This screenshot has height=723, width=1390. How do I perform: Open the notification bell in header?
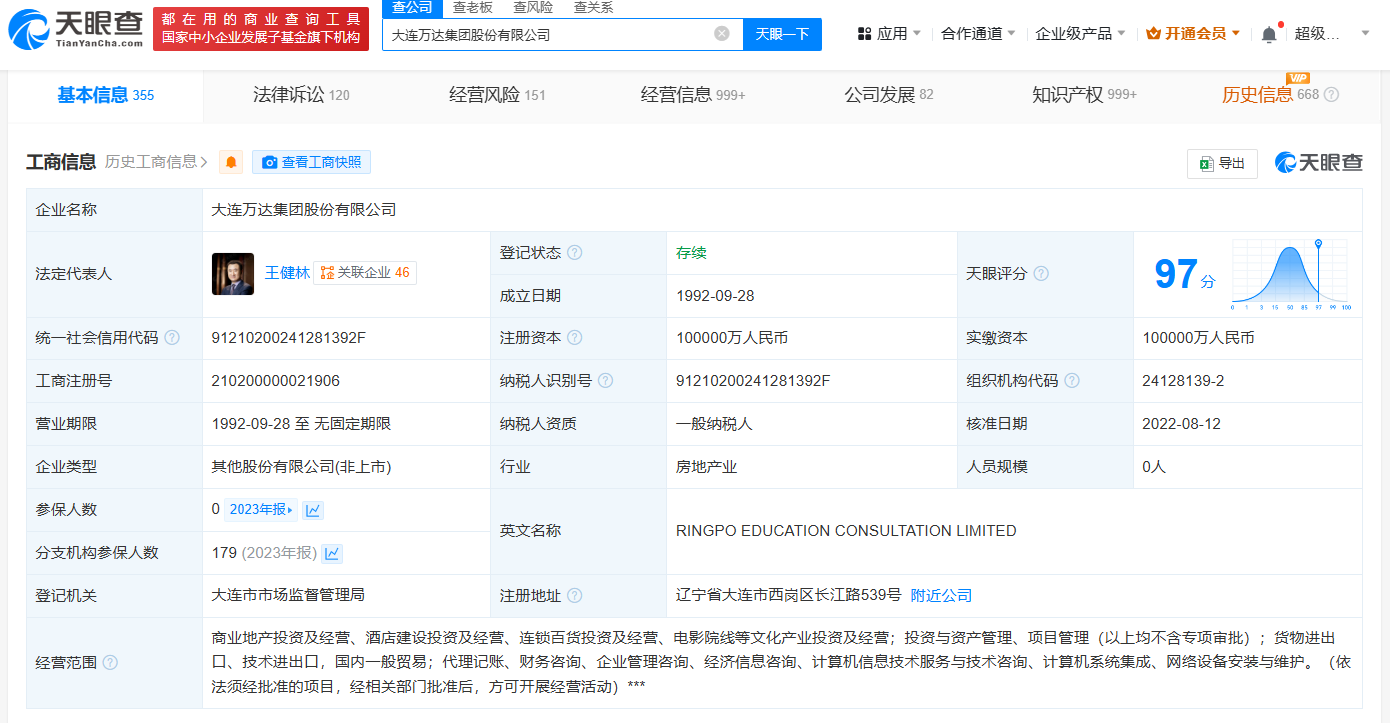point(1268,34)
